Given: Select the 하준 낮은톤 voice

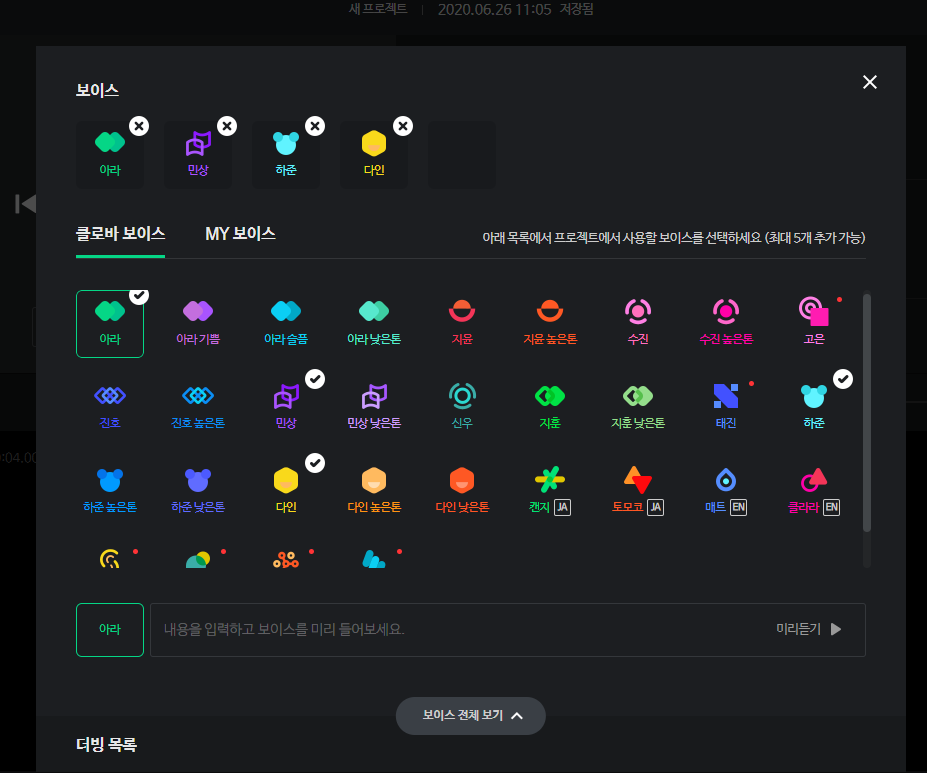Looking at the screenshot, I should pos(198,491).
